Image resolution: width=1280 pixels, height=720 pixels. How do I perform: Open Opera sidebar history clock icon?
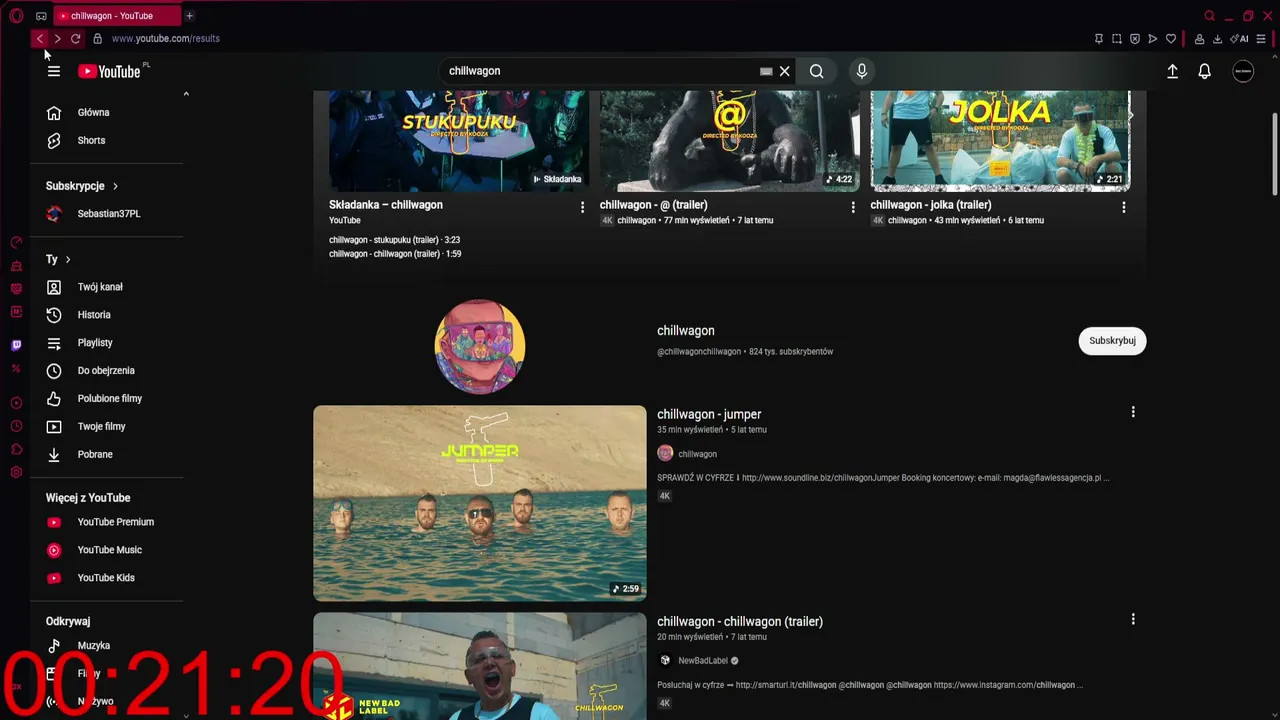[x=16, y=426]
